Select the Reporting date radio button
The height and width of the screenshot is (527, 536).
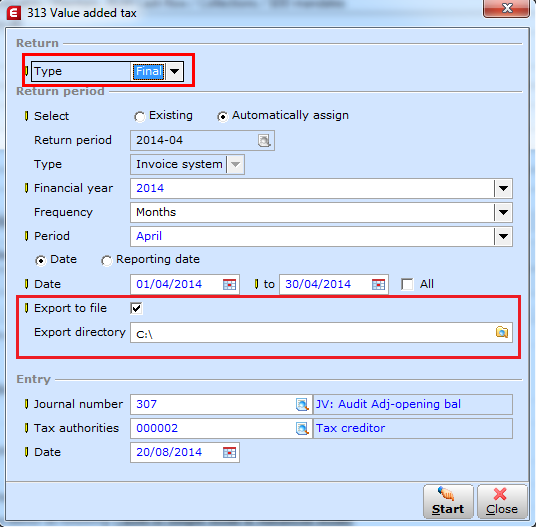[106, 261]
